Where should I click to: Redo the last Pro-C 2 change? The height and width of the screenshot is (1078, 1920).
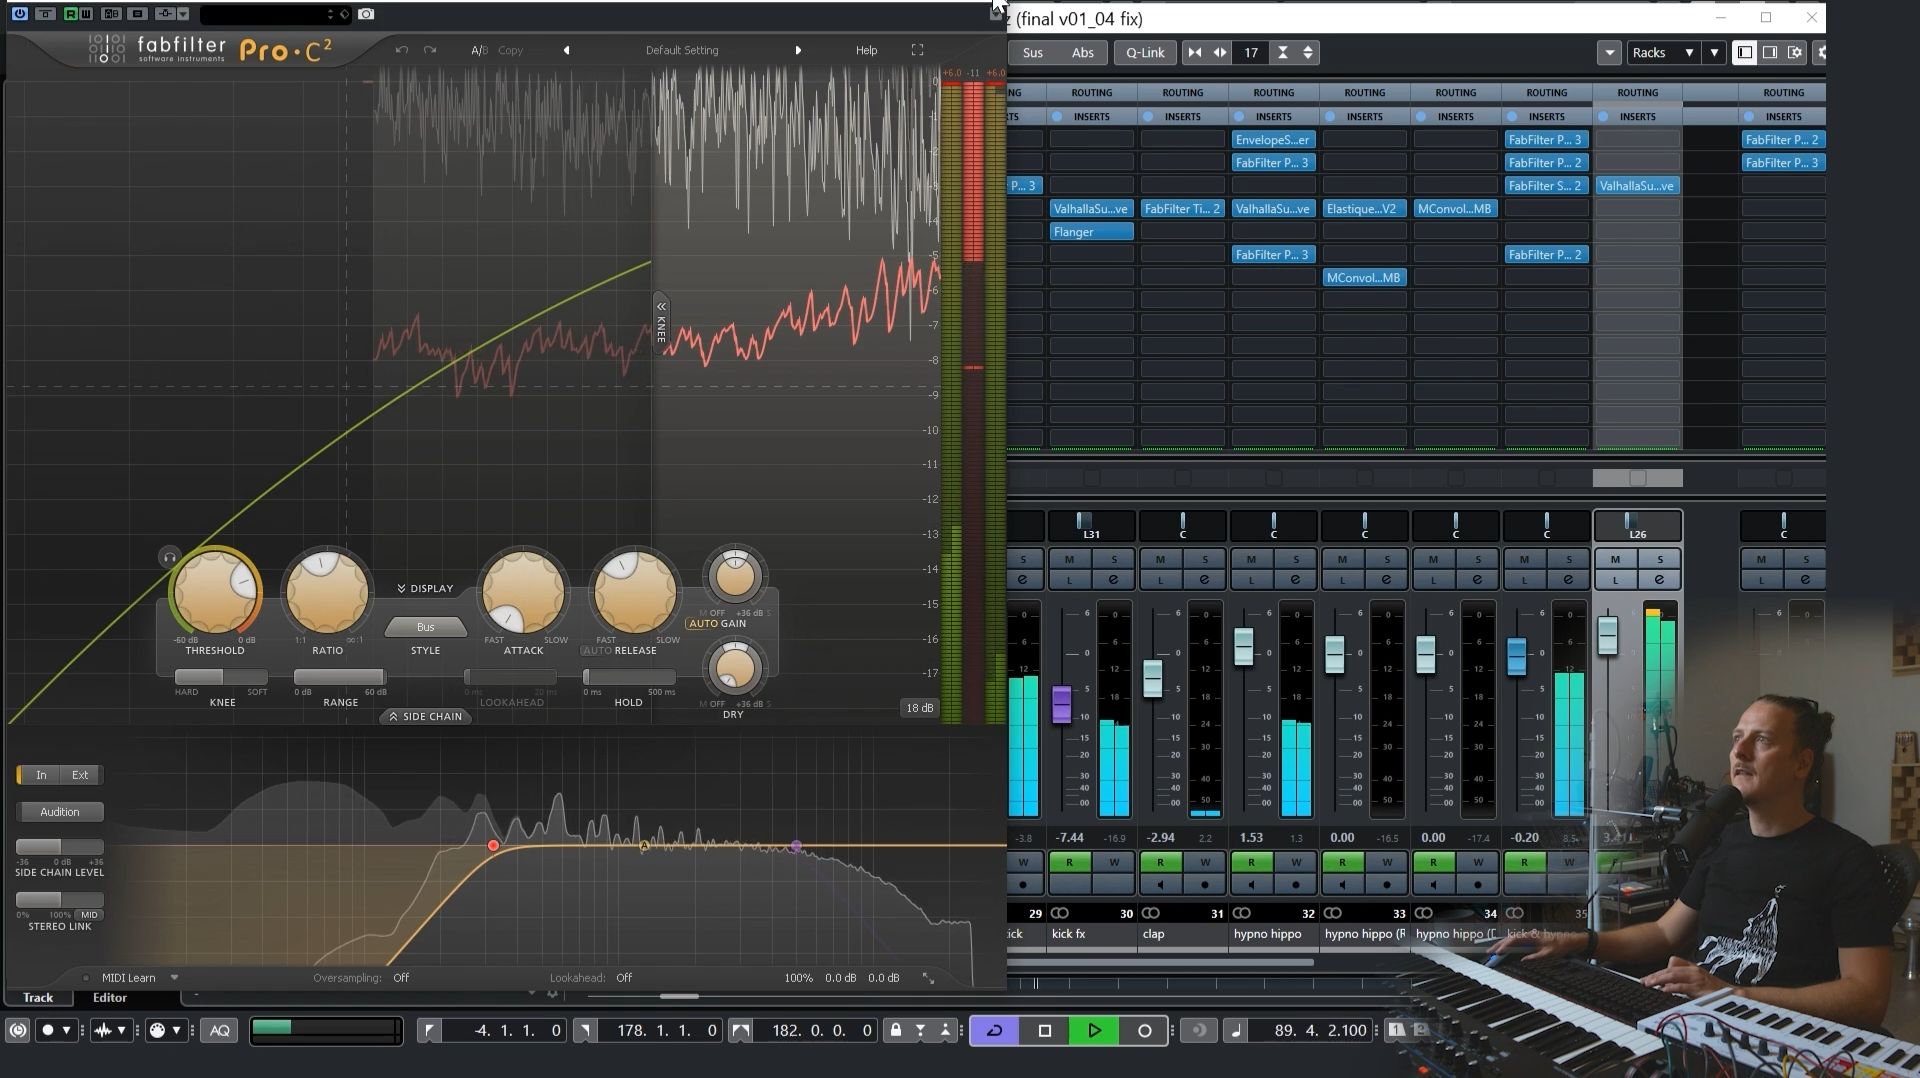[430, 50]
